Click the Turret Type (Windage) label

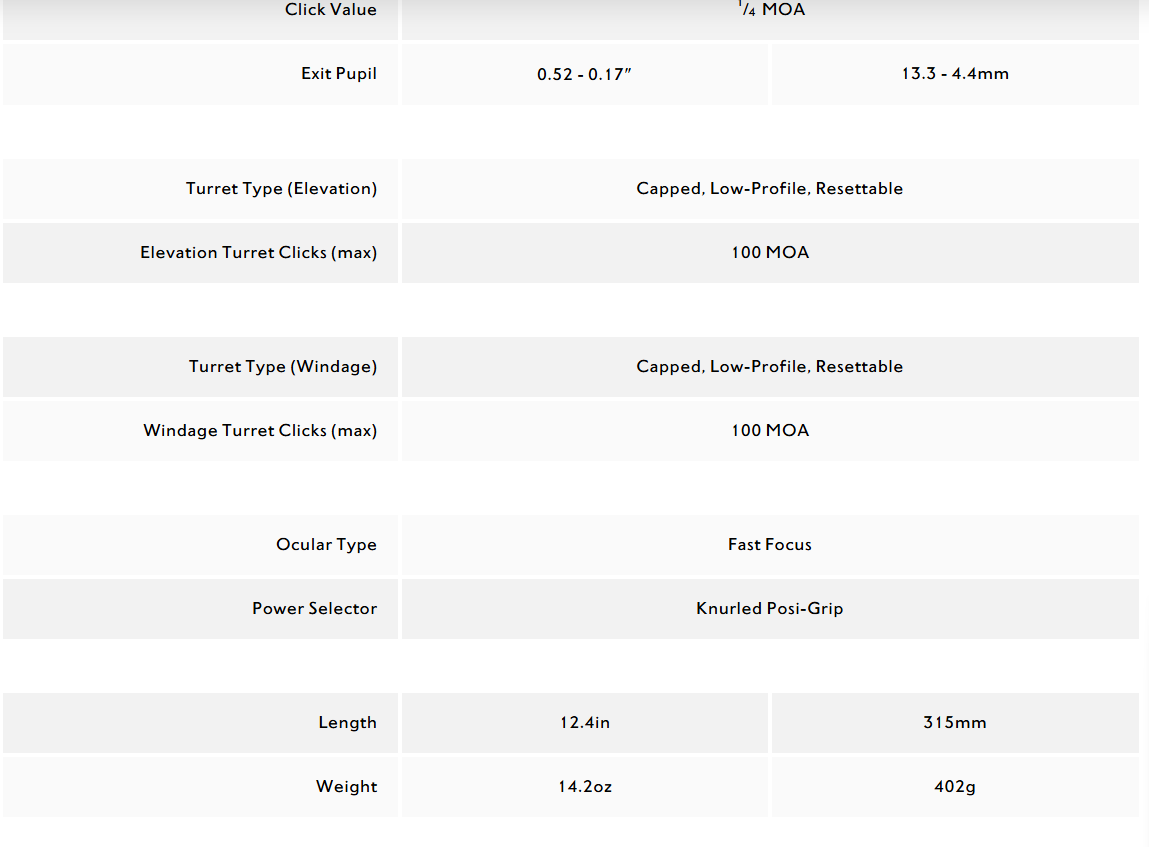282,367
